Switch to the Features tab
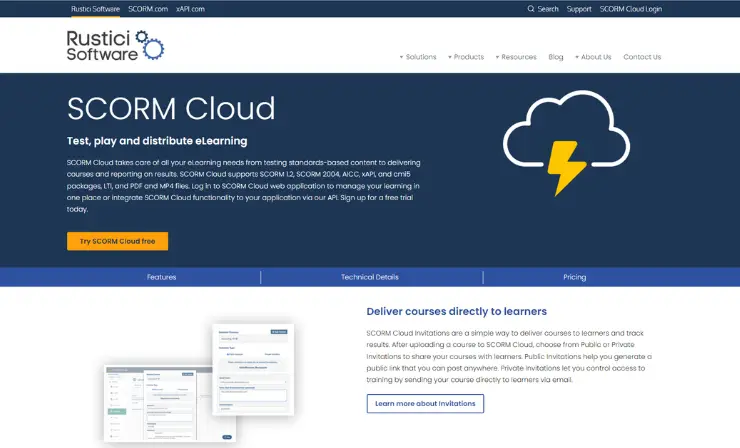Image resolution: width=740 pixels, height=448 pixels. tap(161, 277)
